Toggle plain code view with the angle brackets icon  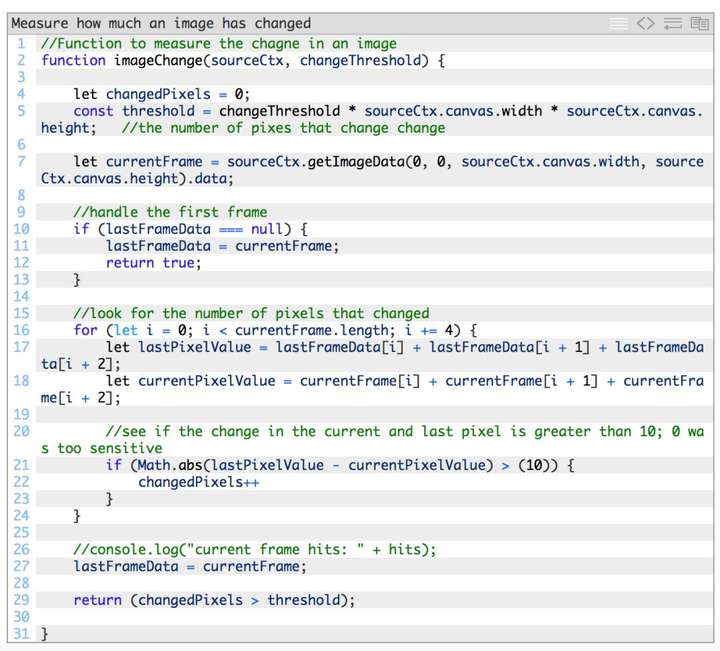pos(646,23)
